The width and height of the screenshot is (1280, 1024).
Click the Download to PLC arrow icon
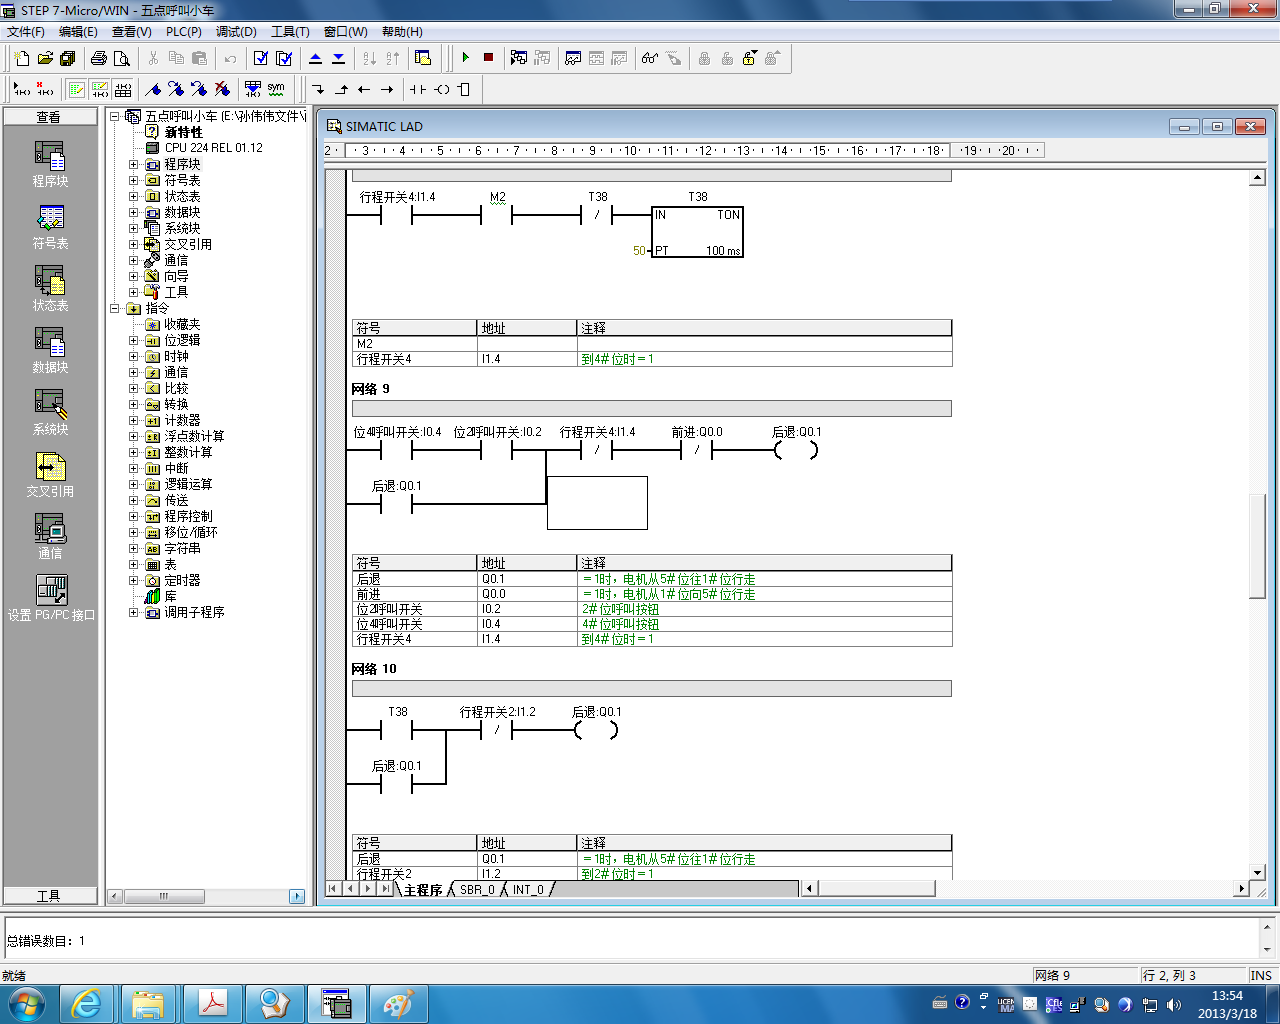(x=338, y=58)
